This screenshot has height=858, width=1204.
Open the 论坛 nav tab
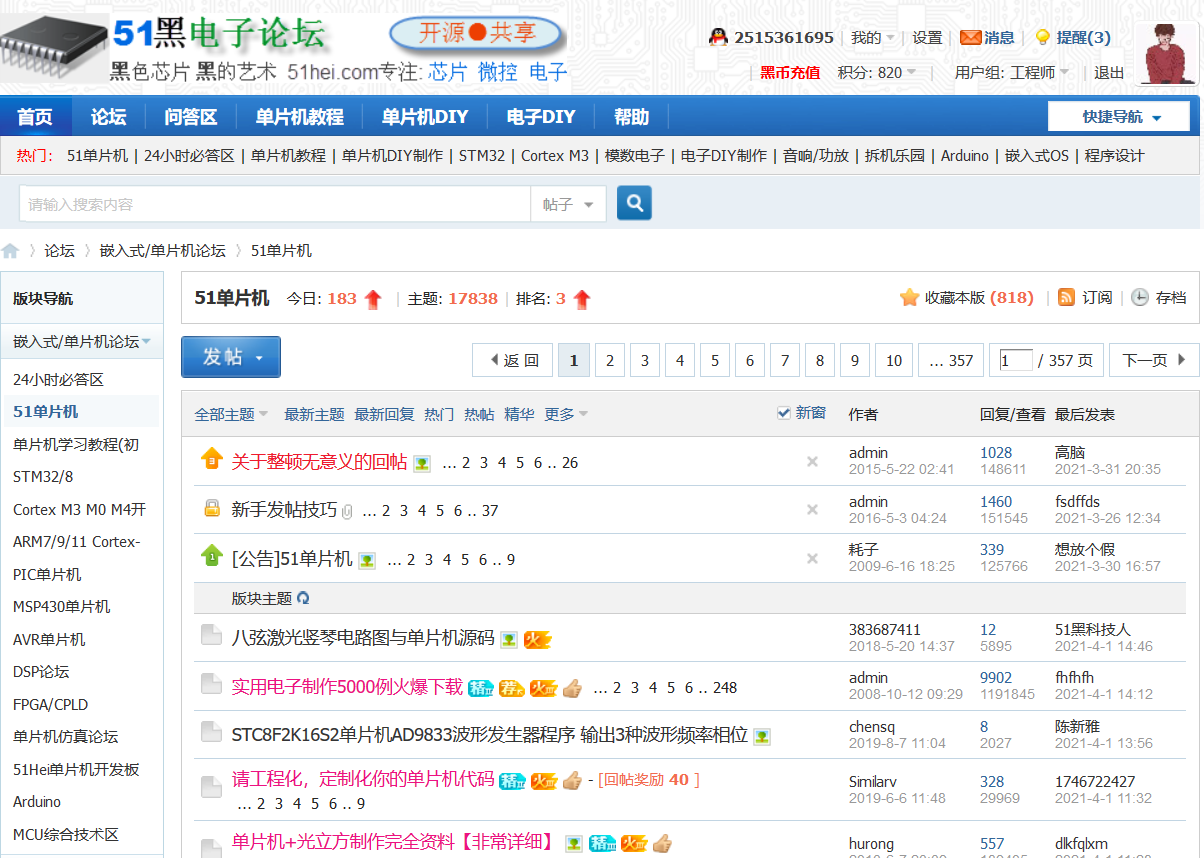coord(108,117)
